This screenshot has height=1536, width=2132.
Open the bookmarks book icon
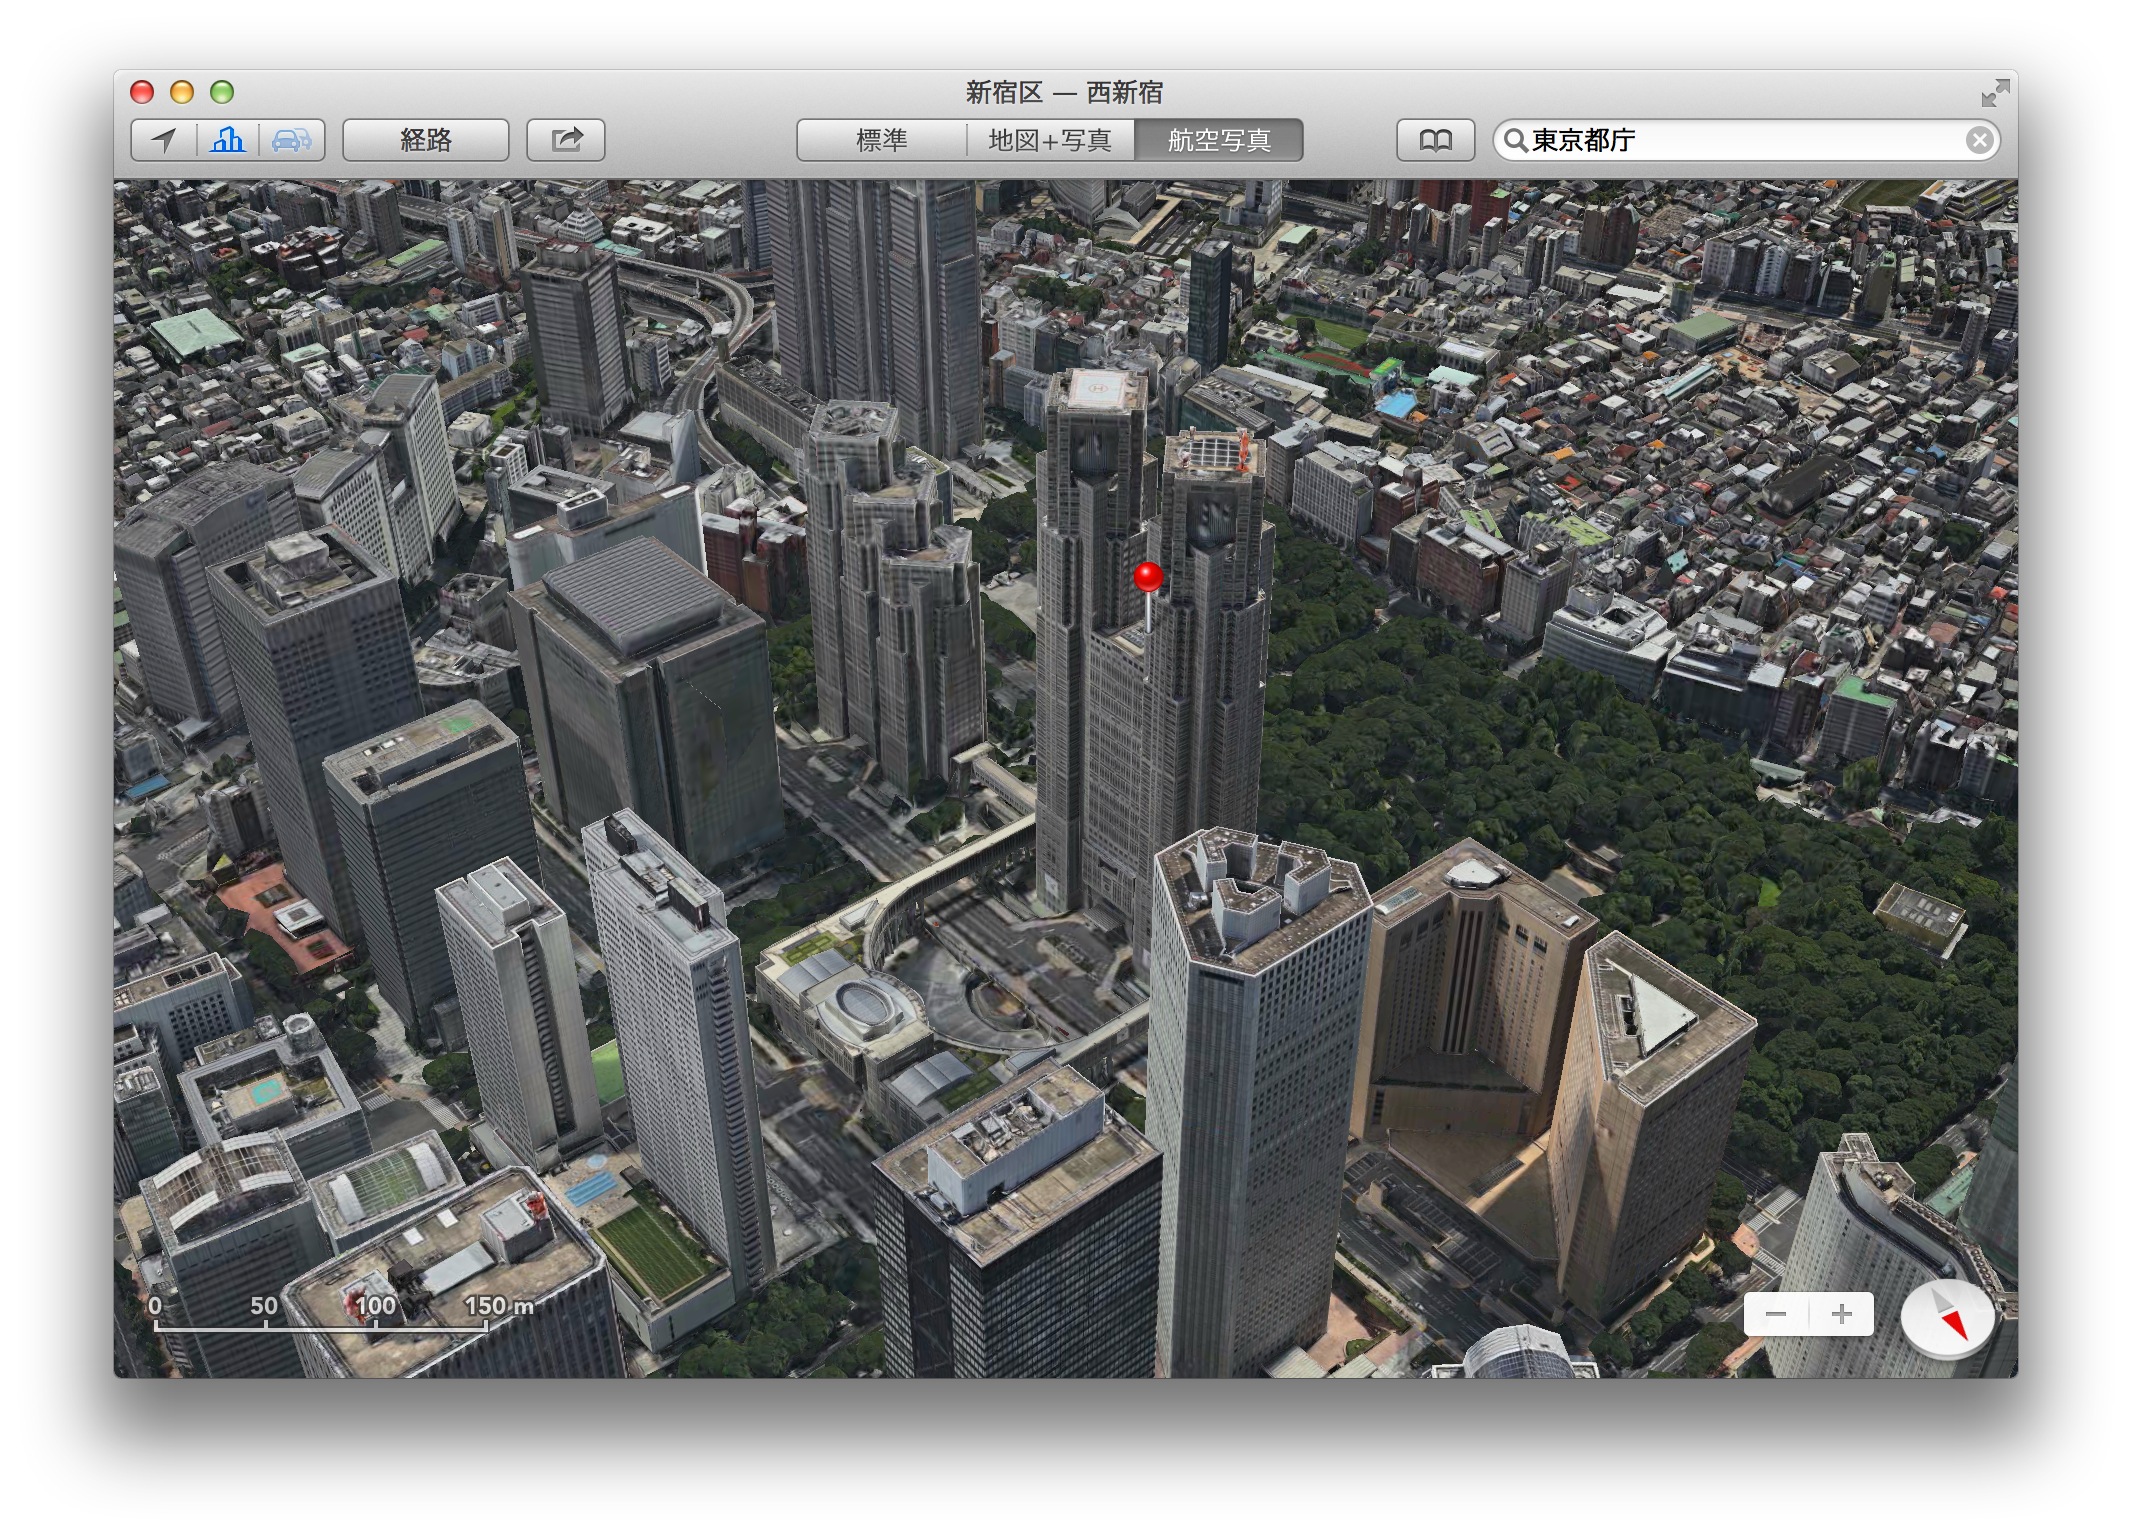tap(1435, 140)
